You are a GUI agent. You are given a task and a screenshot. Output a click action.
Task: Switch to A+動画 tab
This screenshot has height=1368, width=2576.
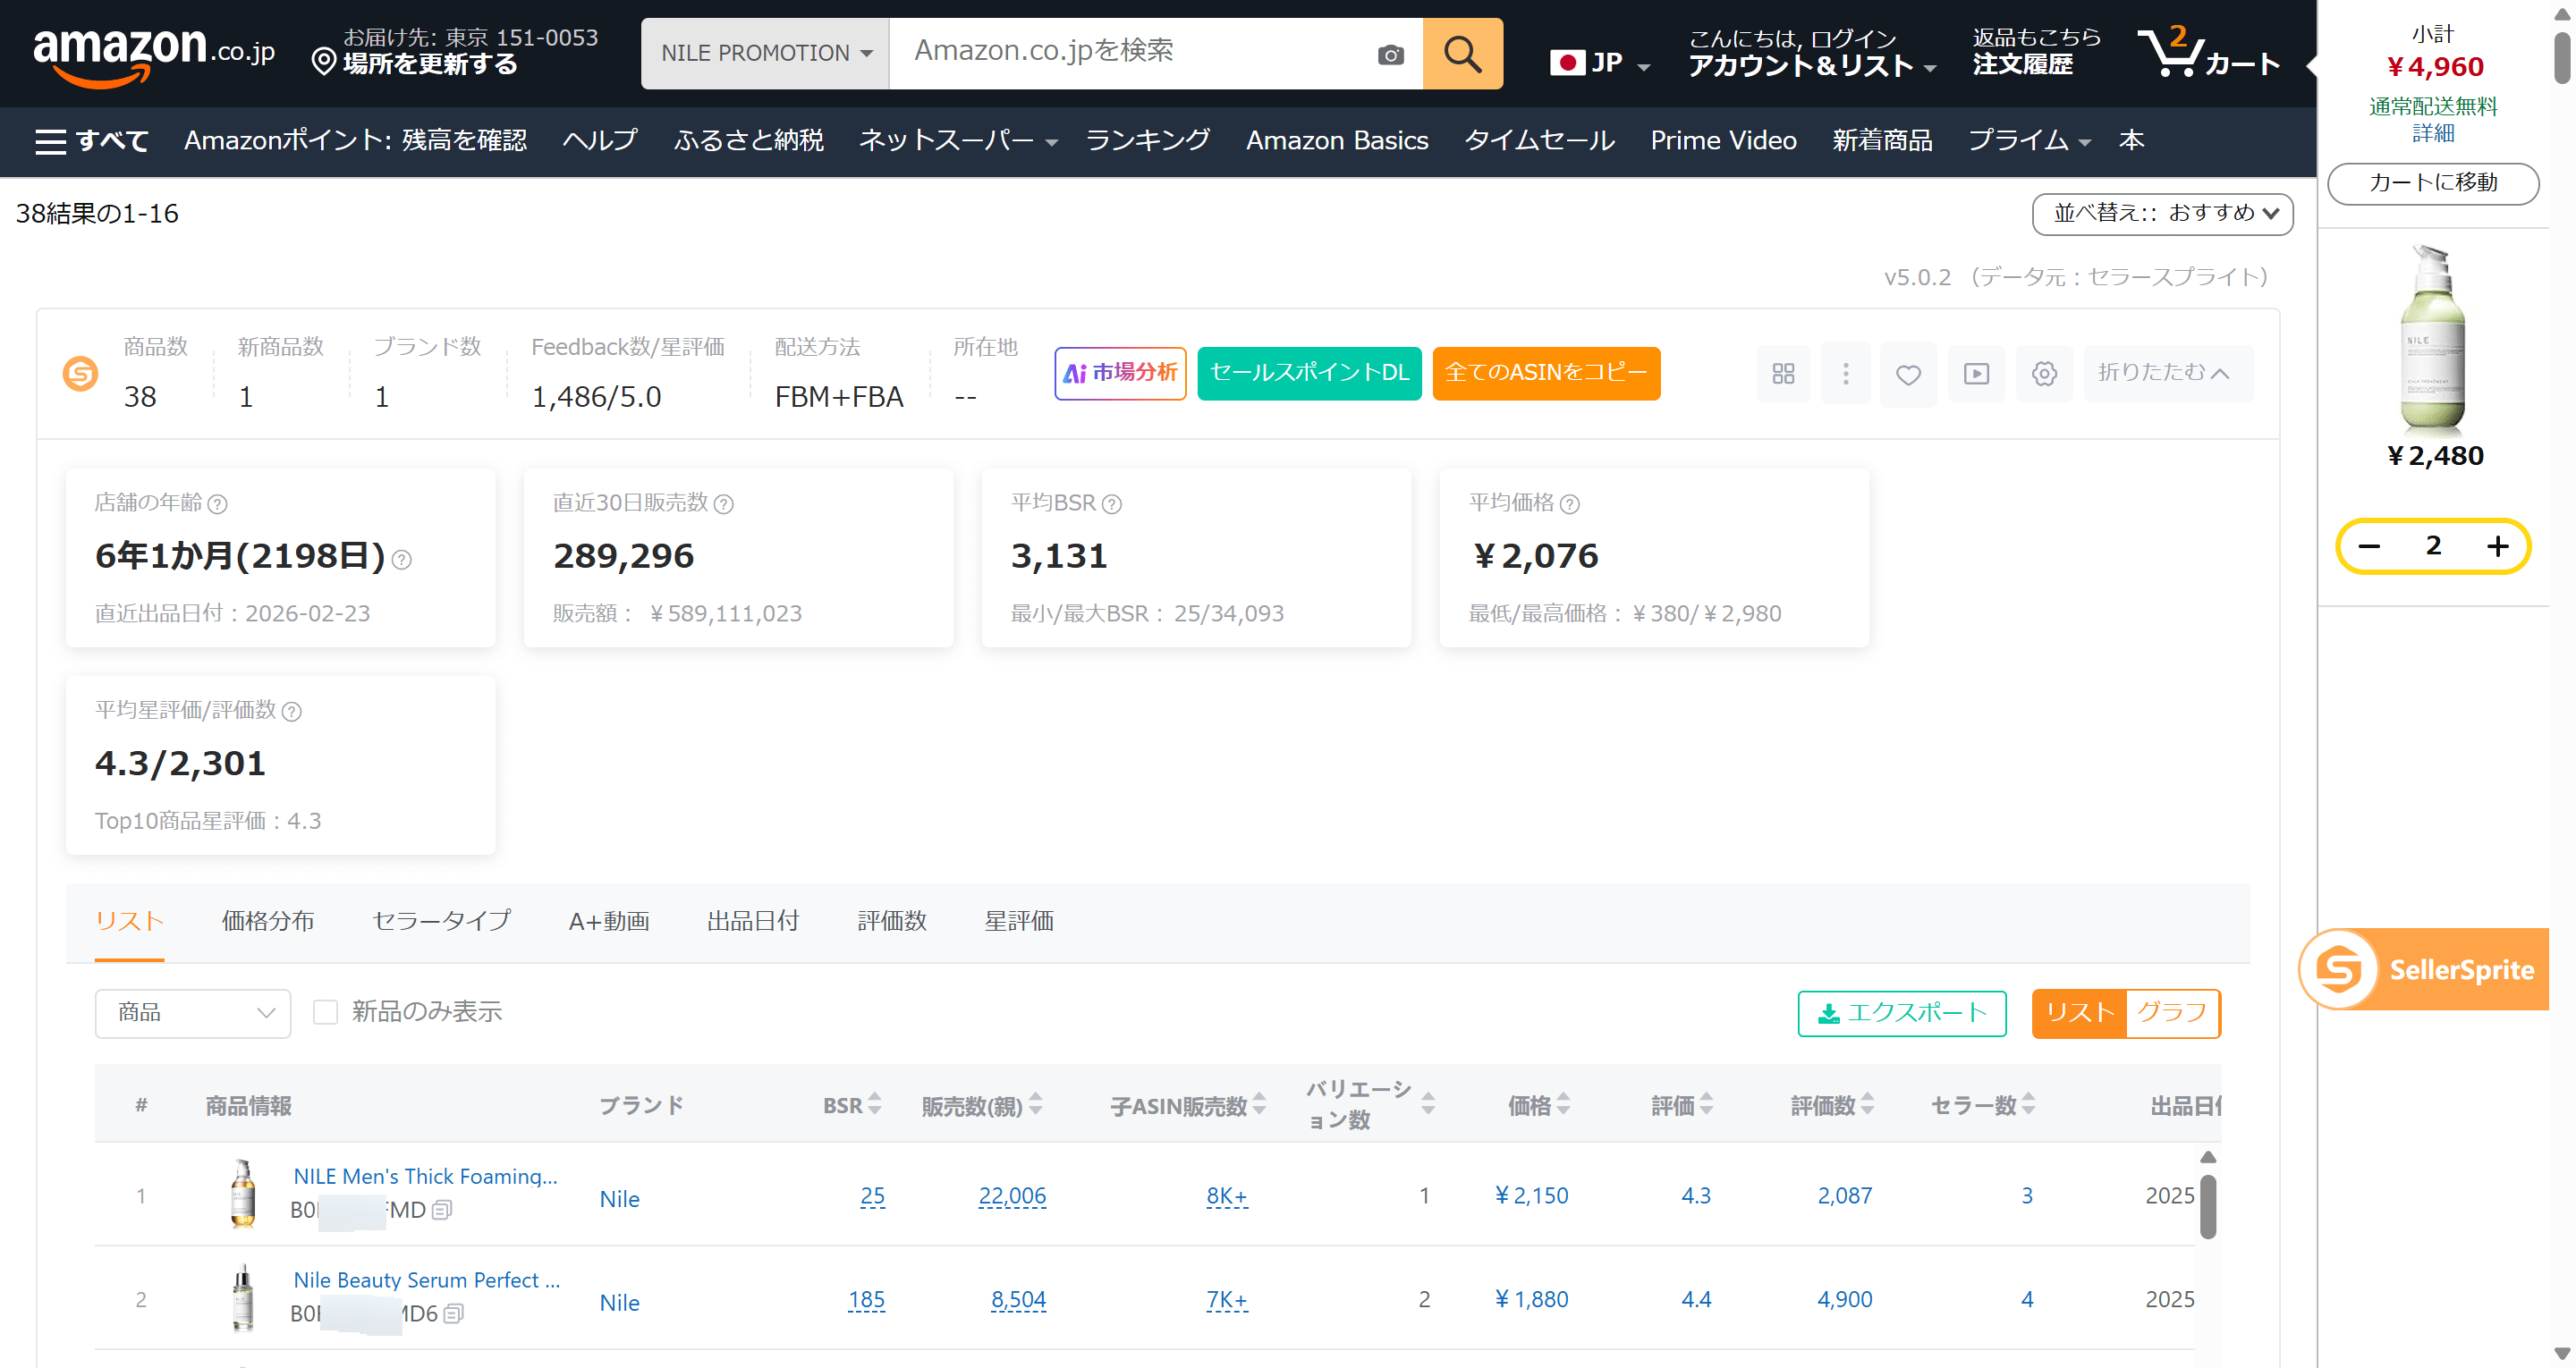[x=609, y=921]
